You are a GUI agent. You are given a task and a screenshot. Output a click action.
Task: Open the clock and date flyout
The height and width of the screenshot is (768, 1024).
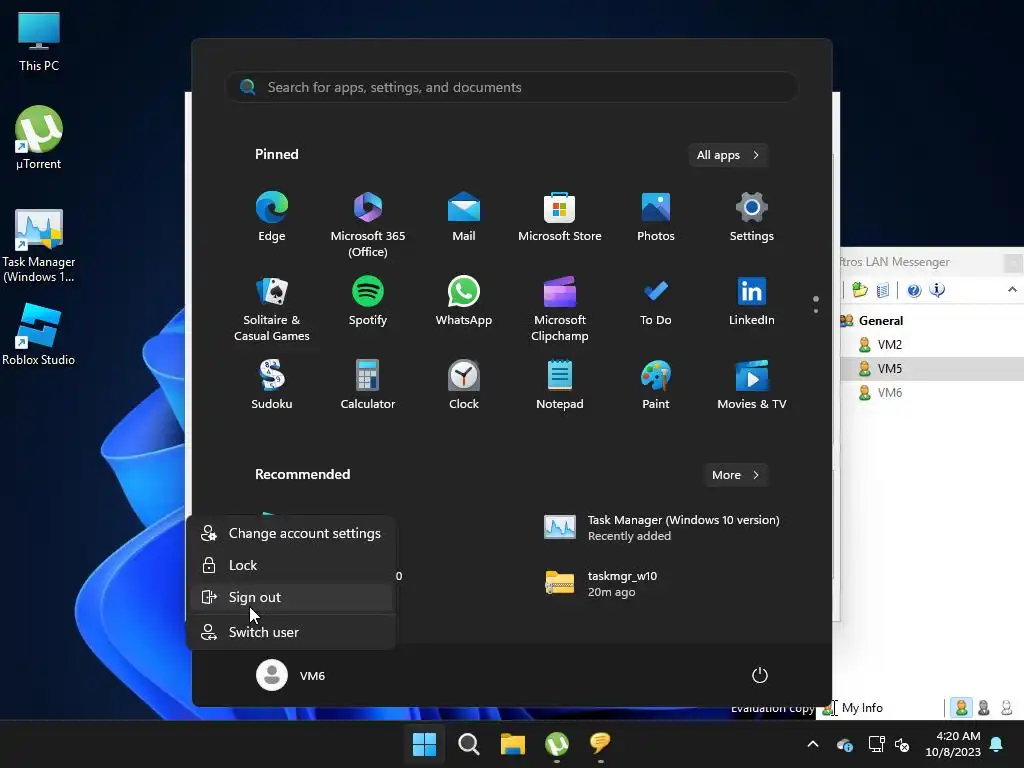(x=953, y=744)
